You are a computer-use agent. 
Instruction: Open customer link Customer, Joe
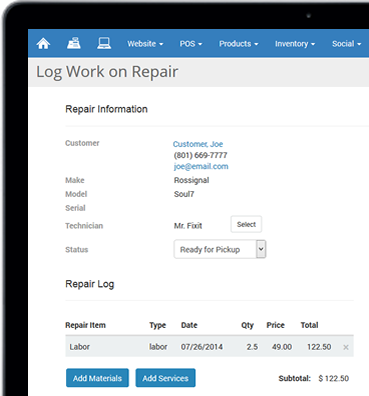tap(198, 144)
